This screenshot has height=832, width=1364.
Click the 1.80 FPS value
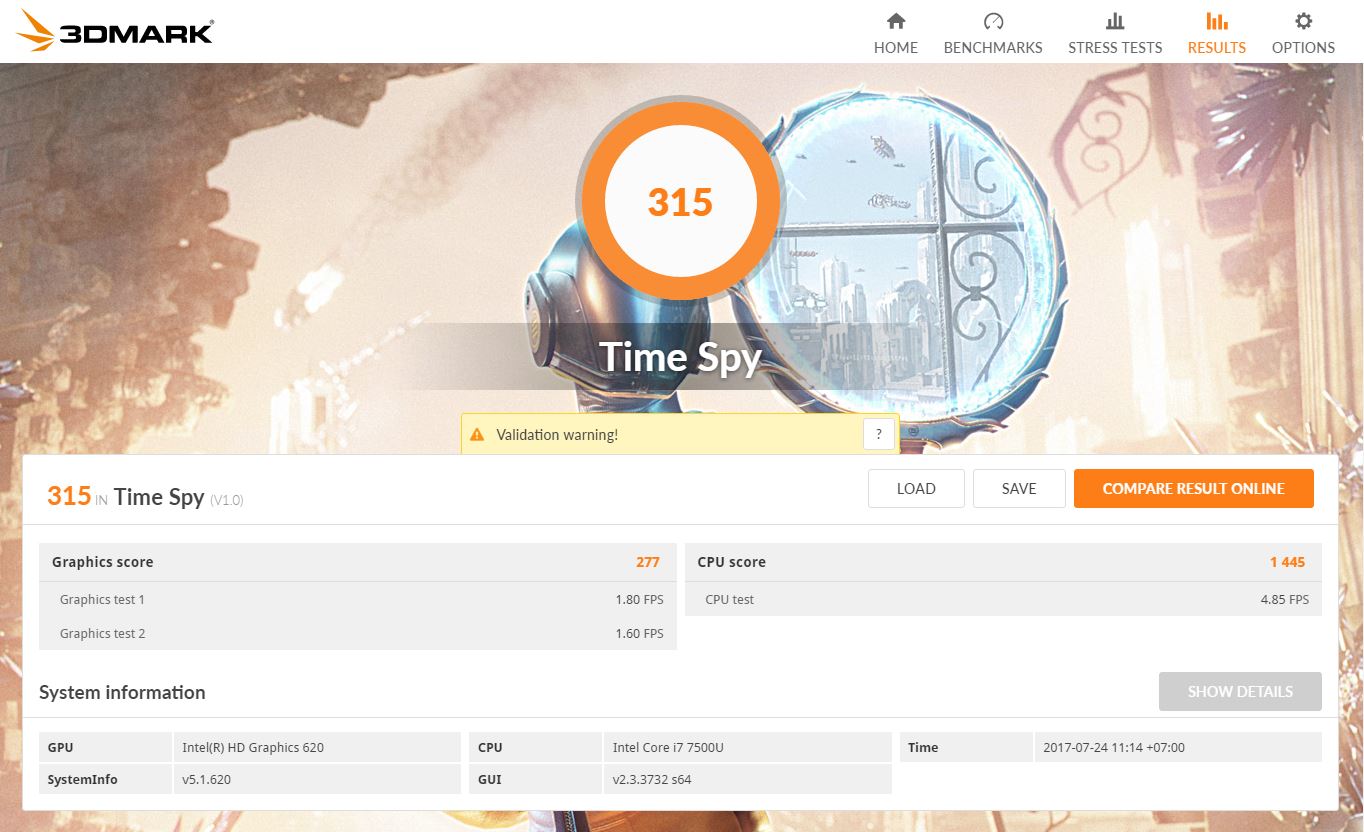coord(640,600)
